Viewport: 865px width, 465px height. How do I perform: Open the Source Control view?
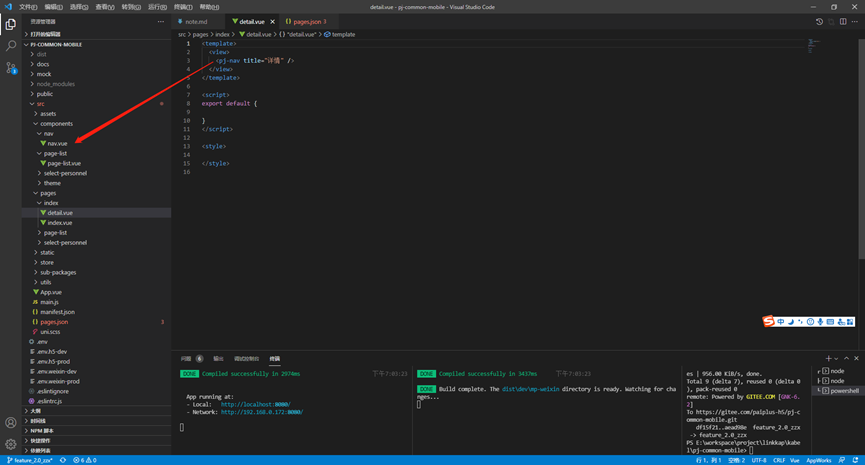10,68
